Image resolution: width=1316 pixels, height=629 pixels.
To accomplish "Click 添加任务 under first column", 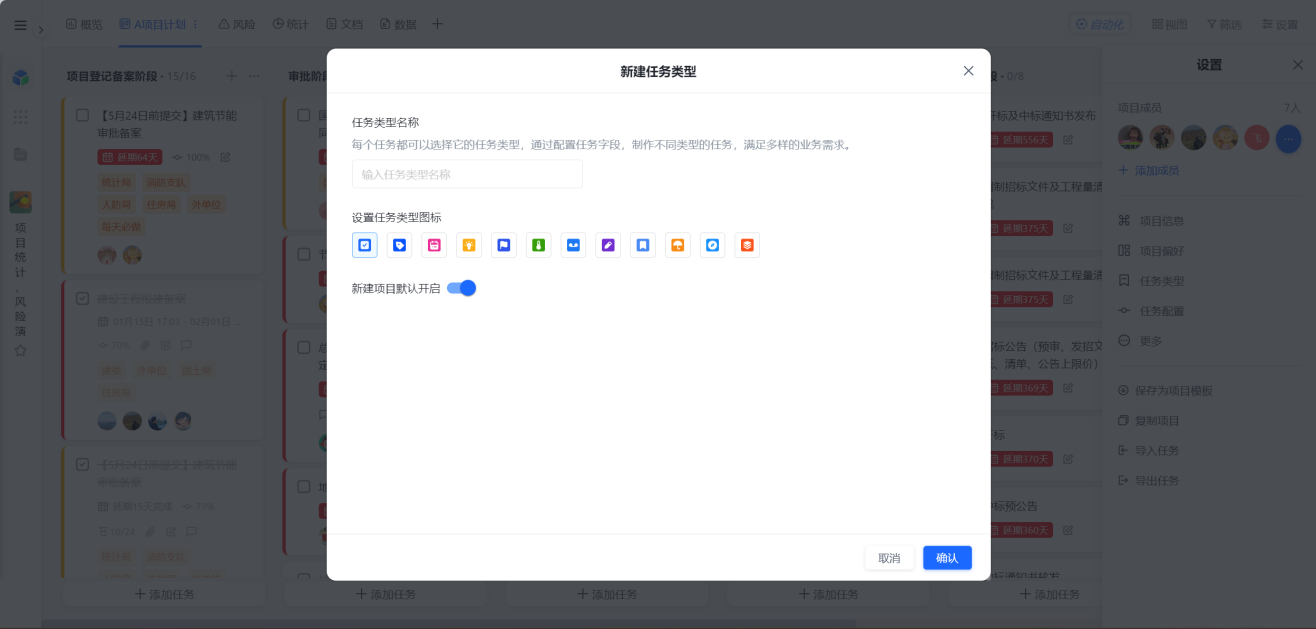I will pos(164,594).
